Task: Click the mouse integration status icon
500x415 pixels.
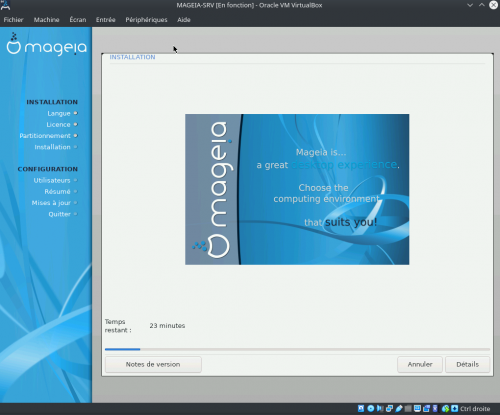Action: click(x=445, y=408)
